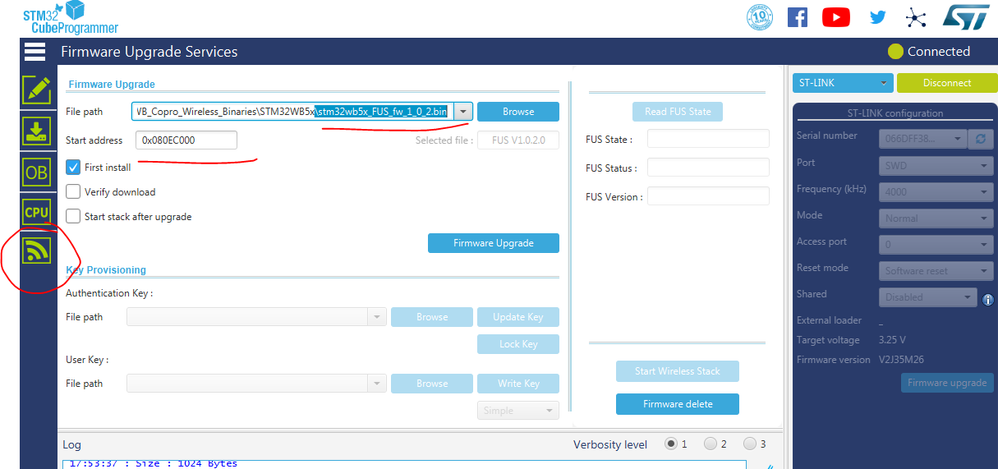Open the Option Bytes (OB) panel
This screenshot has height=469, width=998.
36,172
